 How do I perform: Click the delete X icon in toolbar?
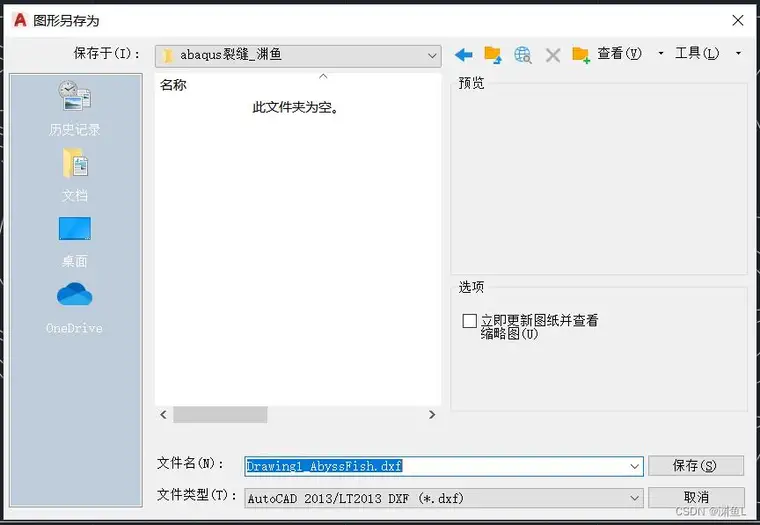pyautogui.click(x=553, y=55)
